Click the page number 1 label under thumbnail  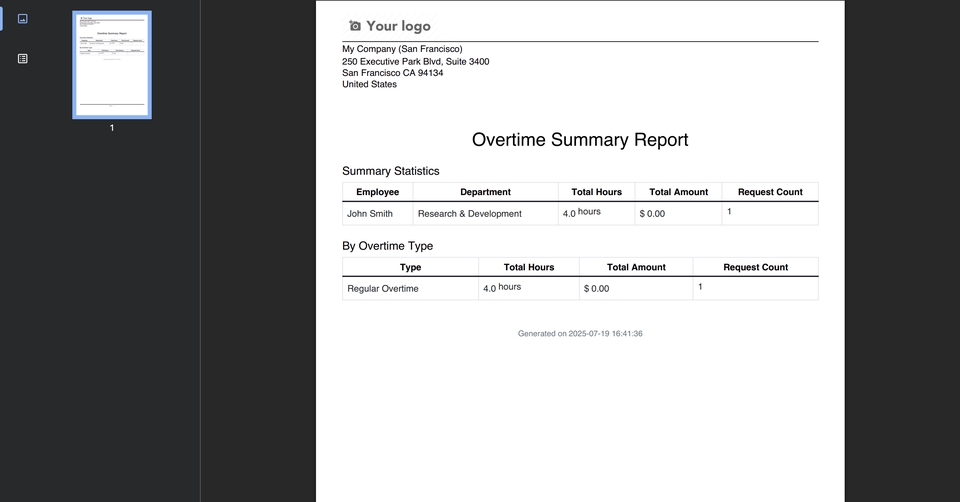click(x=112, y=128)
